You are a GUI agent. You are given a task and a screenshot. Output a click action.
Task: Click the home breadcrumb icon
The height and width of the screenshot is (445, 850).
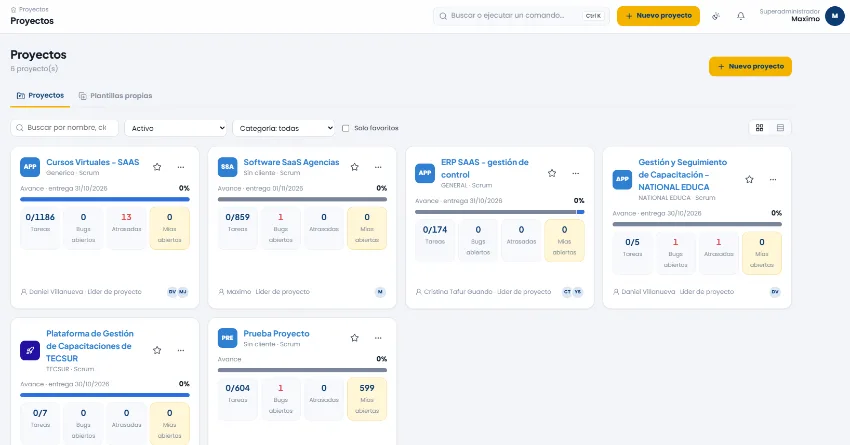click(14, 10)
